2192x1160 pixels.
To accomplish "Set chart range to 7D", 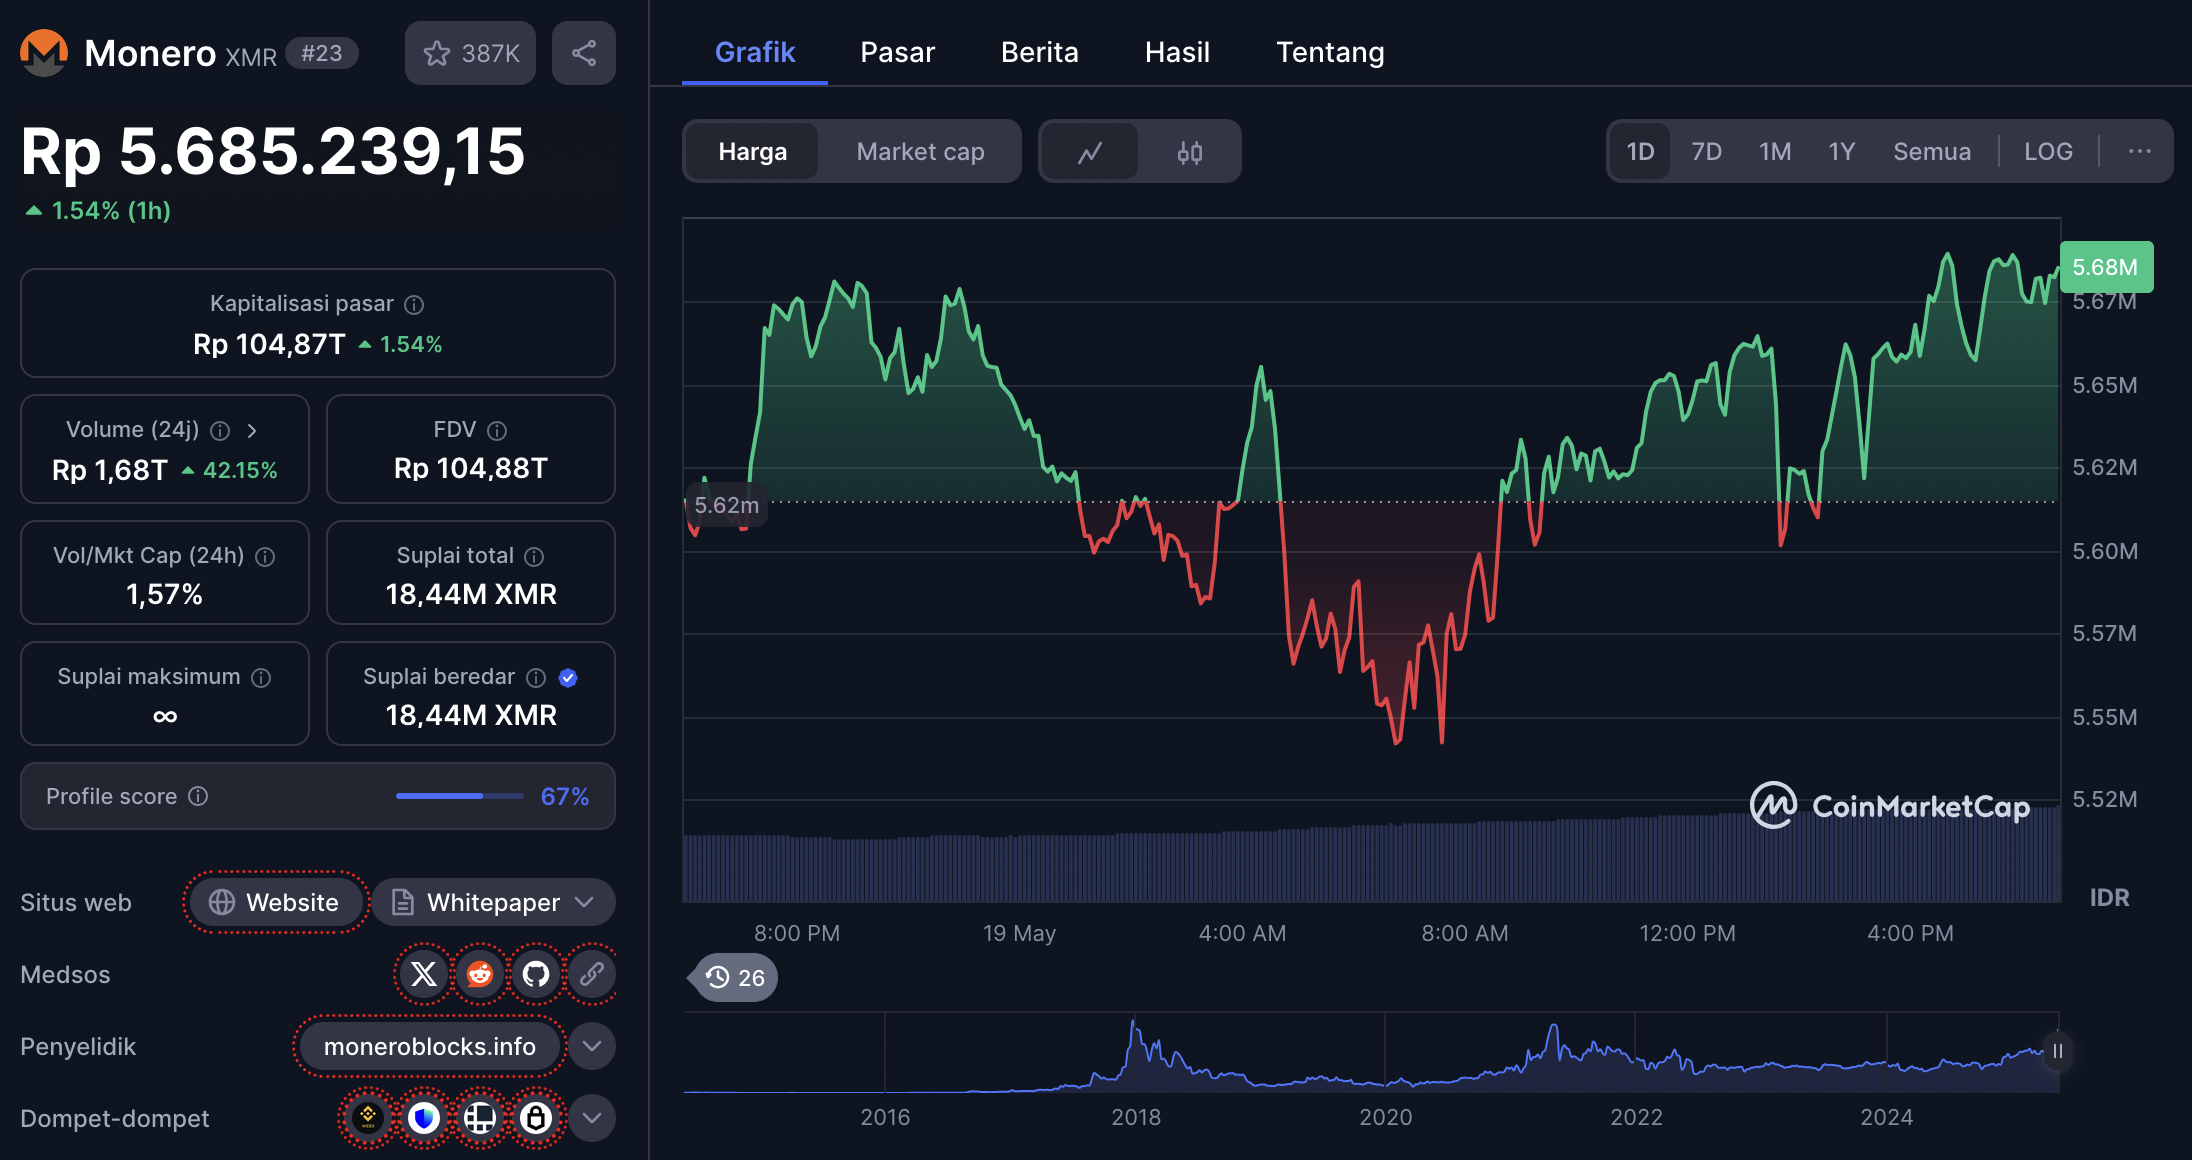I will click(x=1706, y=152).
